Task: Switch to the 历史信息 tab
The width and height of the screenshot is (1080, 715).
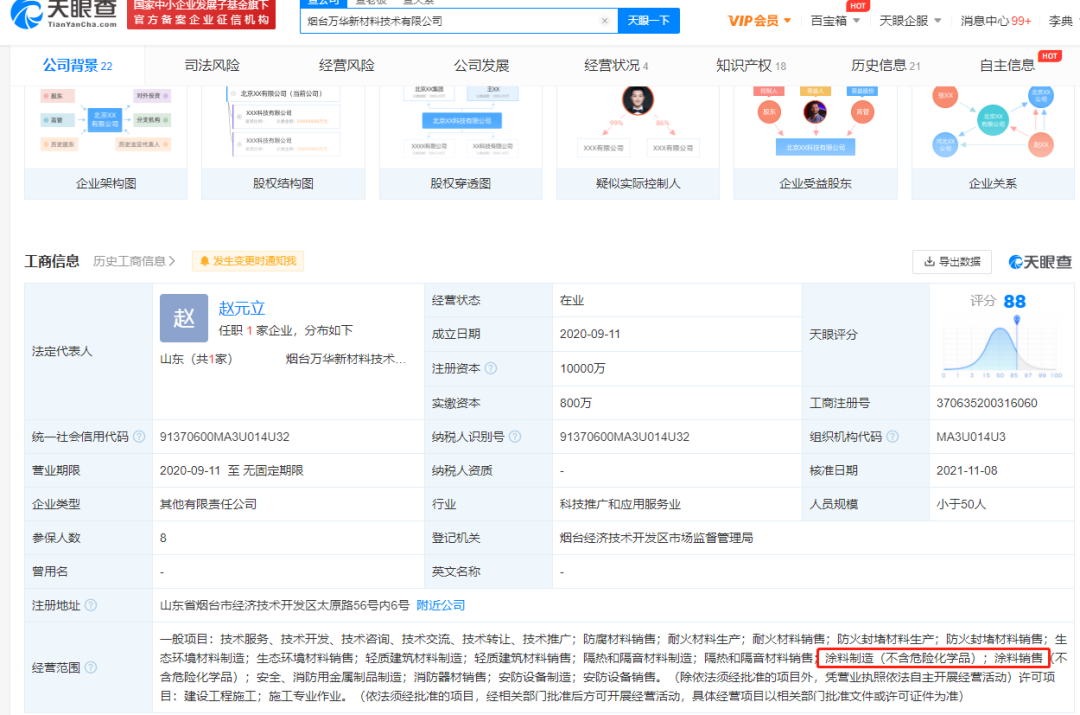Action: [885, 65]
